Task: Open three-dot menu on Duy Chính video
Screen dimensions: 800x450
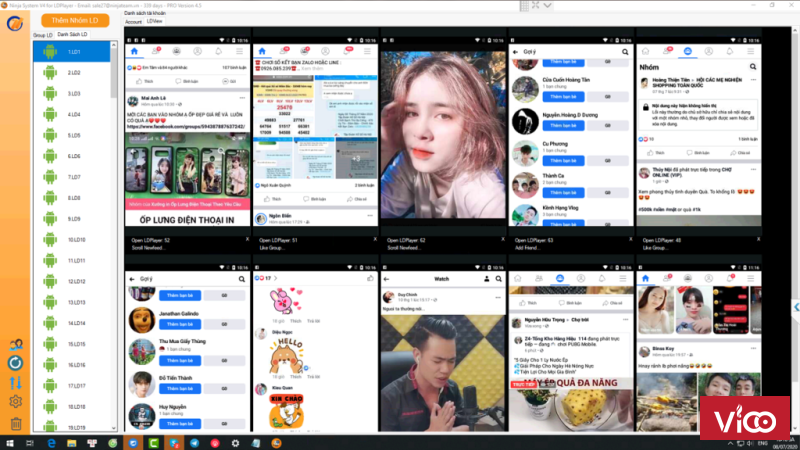Action: pyautogui.click(x=498, y=297)
